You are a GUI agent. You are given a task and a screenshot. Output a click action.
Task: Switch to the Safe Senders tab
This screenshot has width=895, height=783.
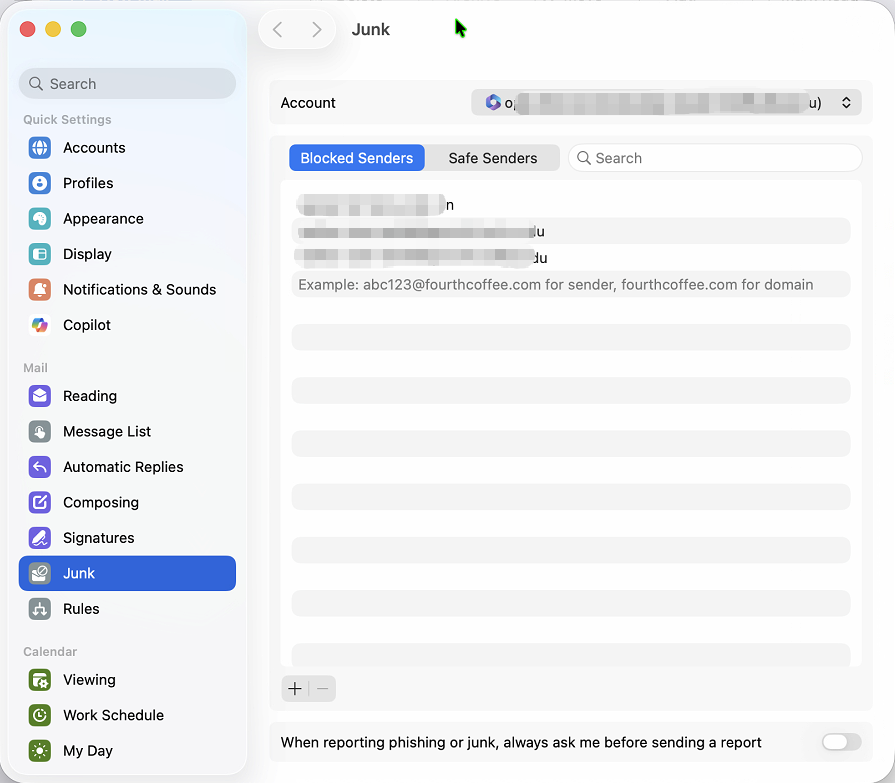click(x=492, y=158)
